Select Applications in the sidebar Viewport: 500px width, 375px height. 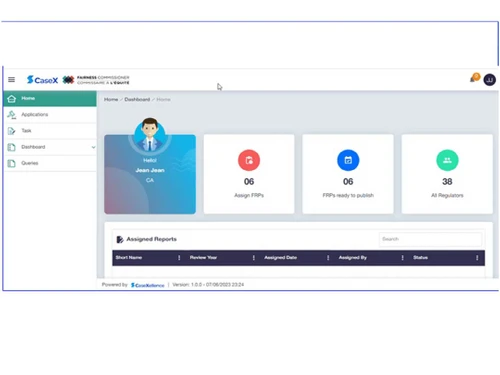pos(50,115)
